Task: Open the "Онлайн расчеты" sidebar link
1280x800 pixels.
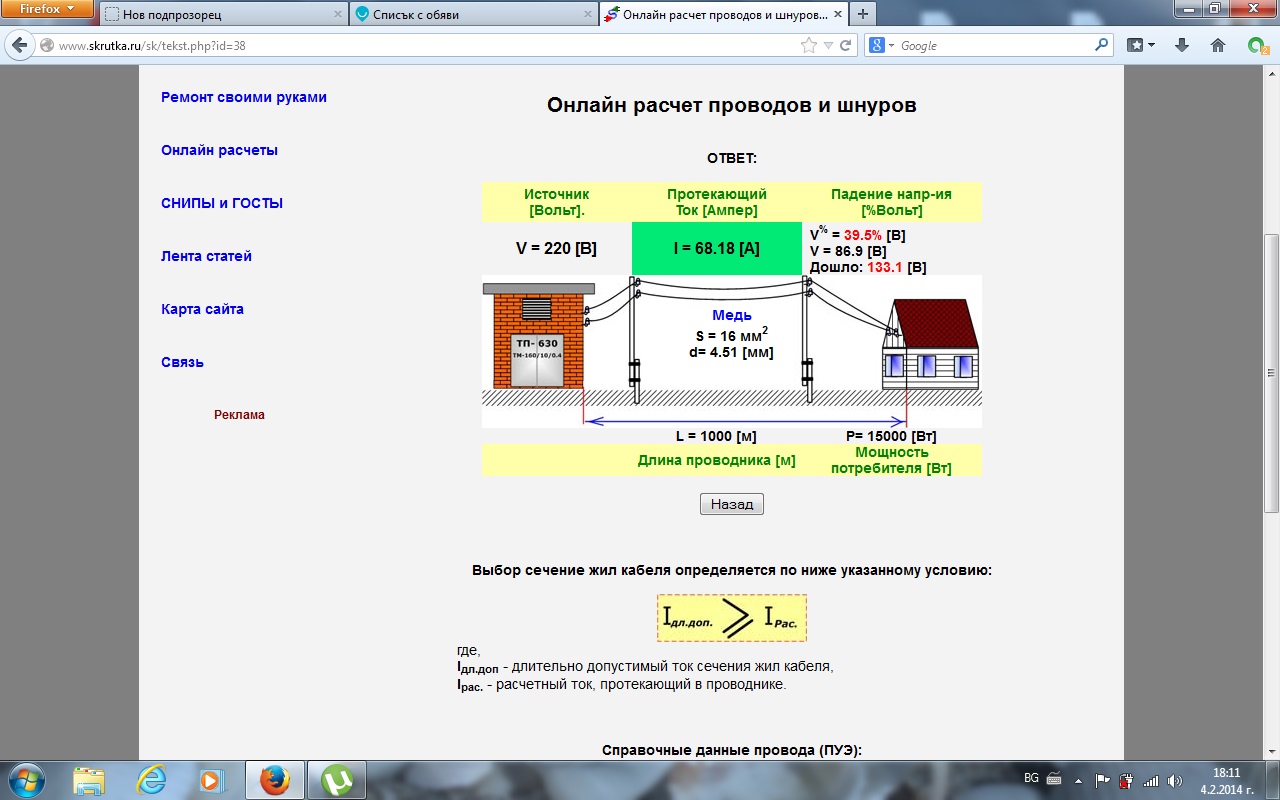Action: coord(219,150)
